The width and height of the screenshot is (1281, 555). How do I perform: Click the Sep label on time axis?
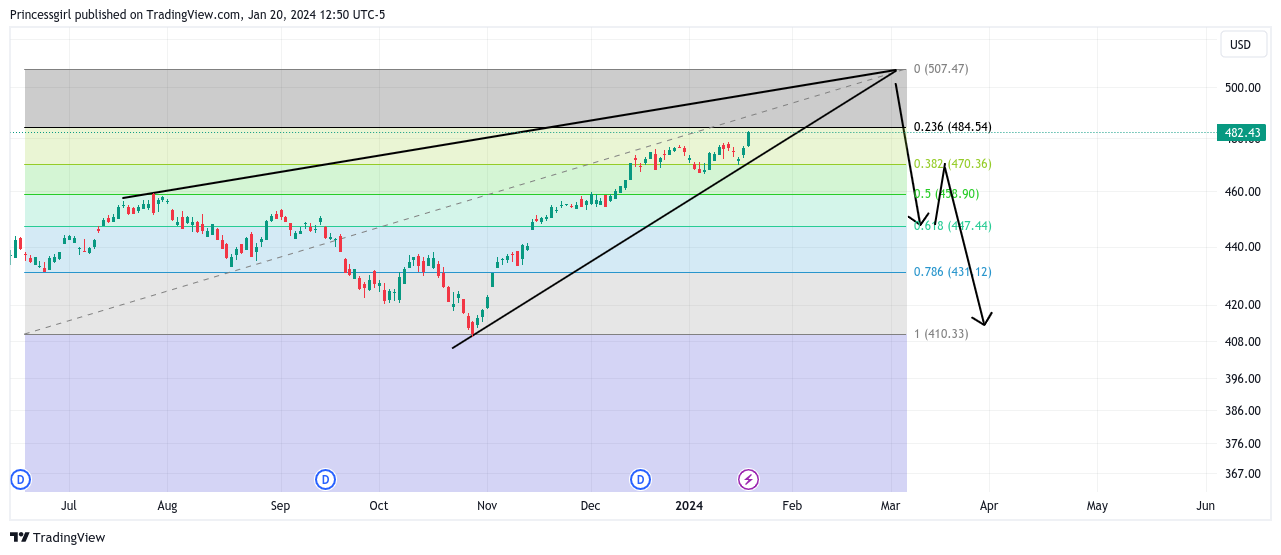pyautogui.click(x=280, y=506)
